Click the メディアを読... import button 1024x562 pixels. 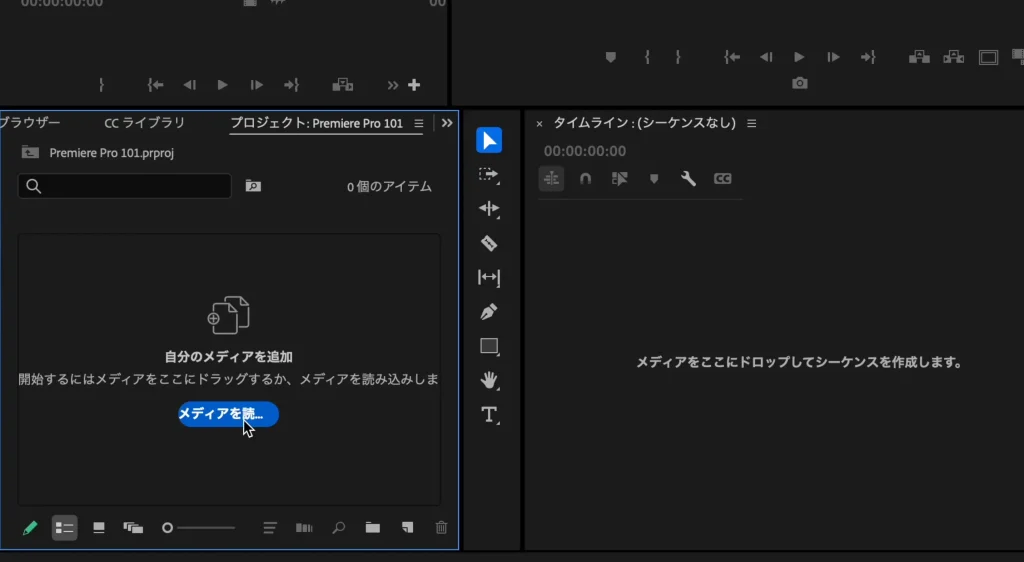pos(229,414)
